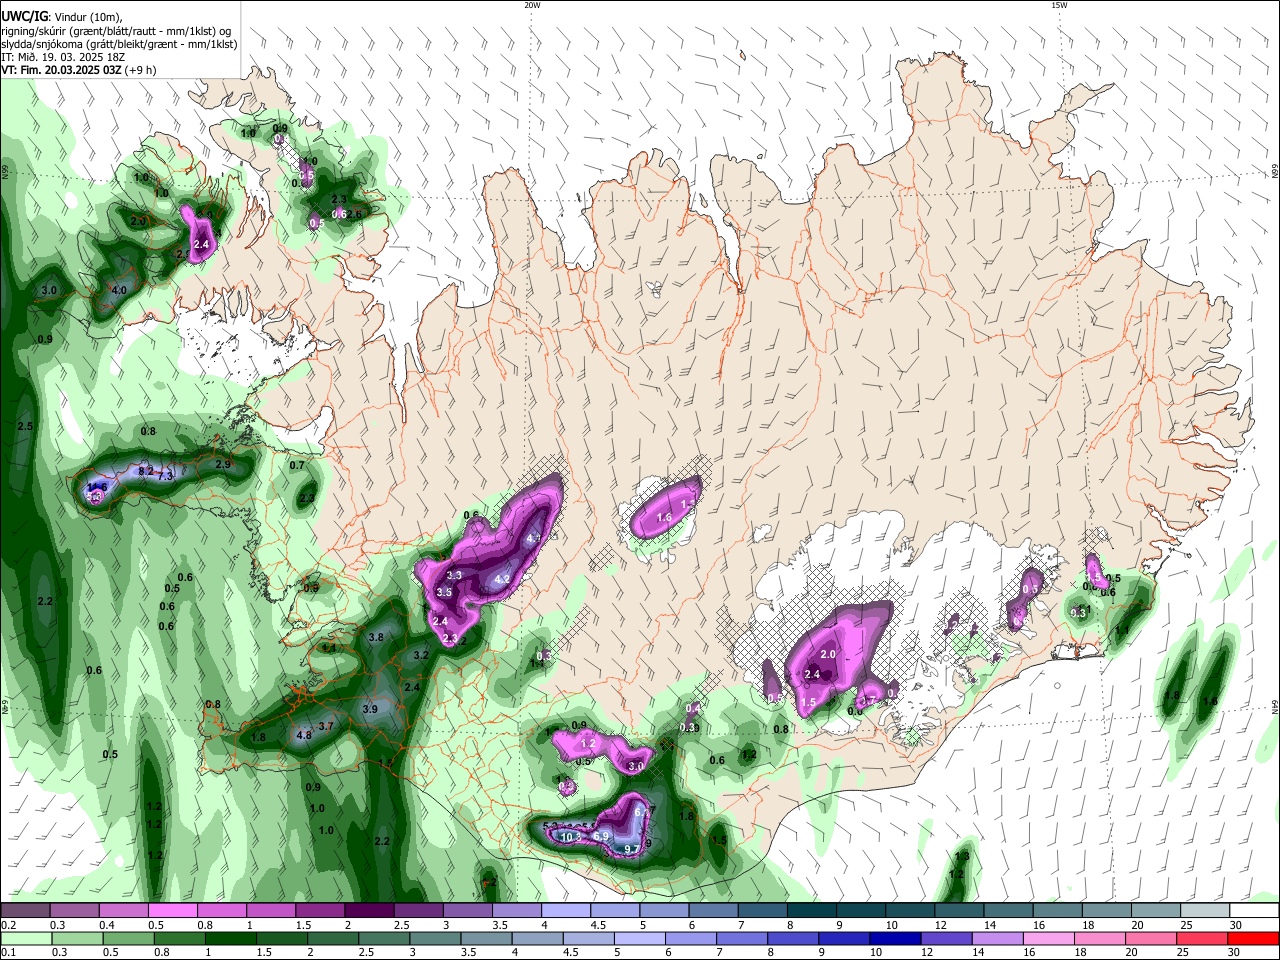Image resolution: width=1280 pixels, height=960 pixels.
Task: Select the 7.3 rainfall value
Action: [166, 477]
